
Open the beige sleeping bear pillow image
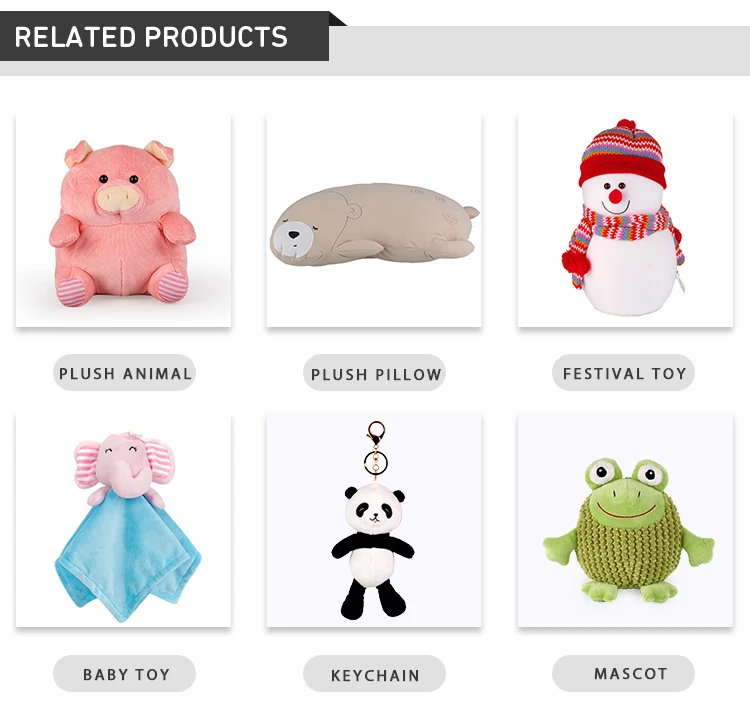[374, 221]
